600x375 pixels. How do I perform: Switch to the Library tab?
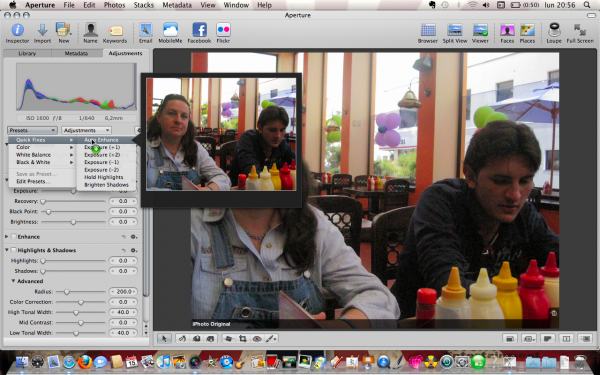pyautogui.click(x=27, y=54)
